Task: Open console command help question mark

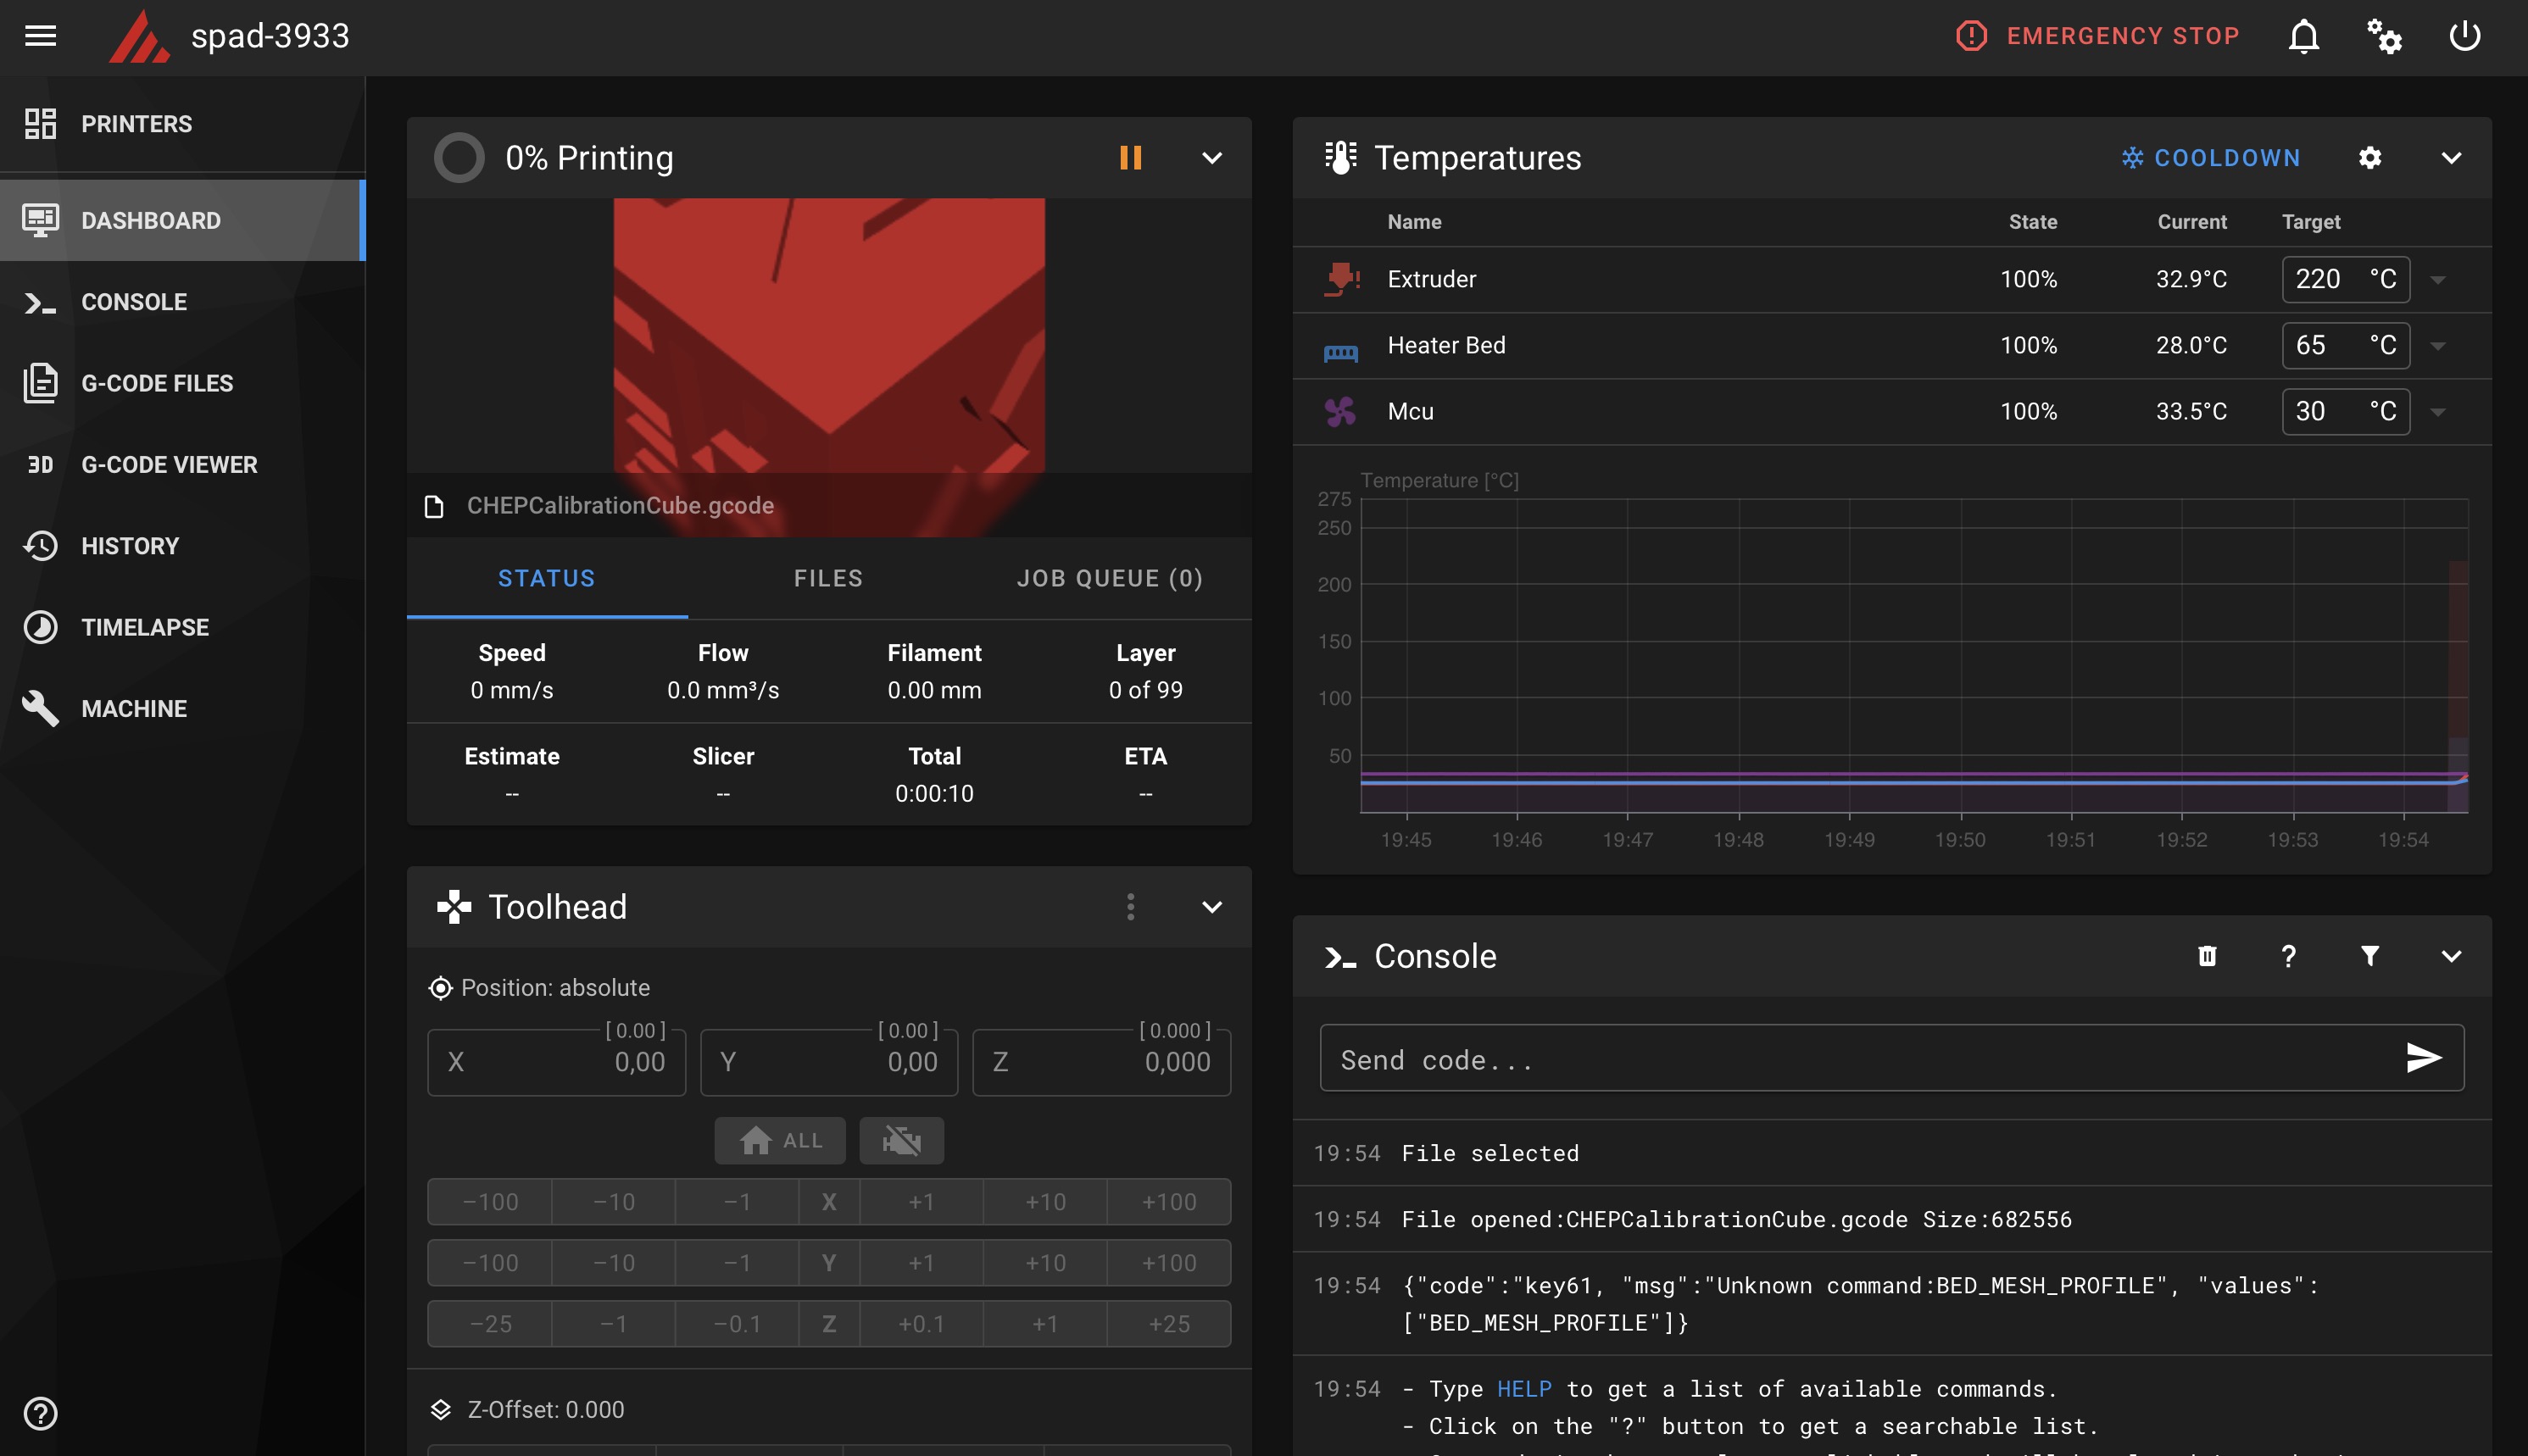Action: click(x=2288, y=956)
